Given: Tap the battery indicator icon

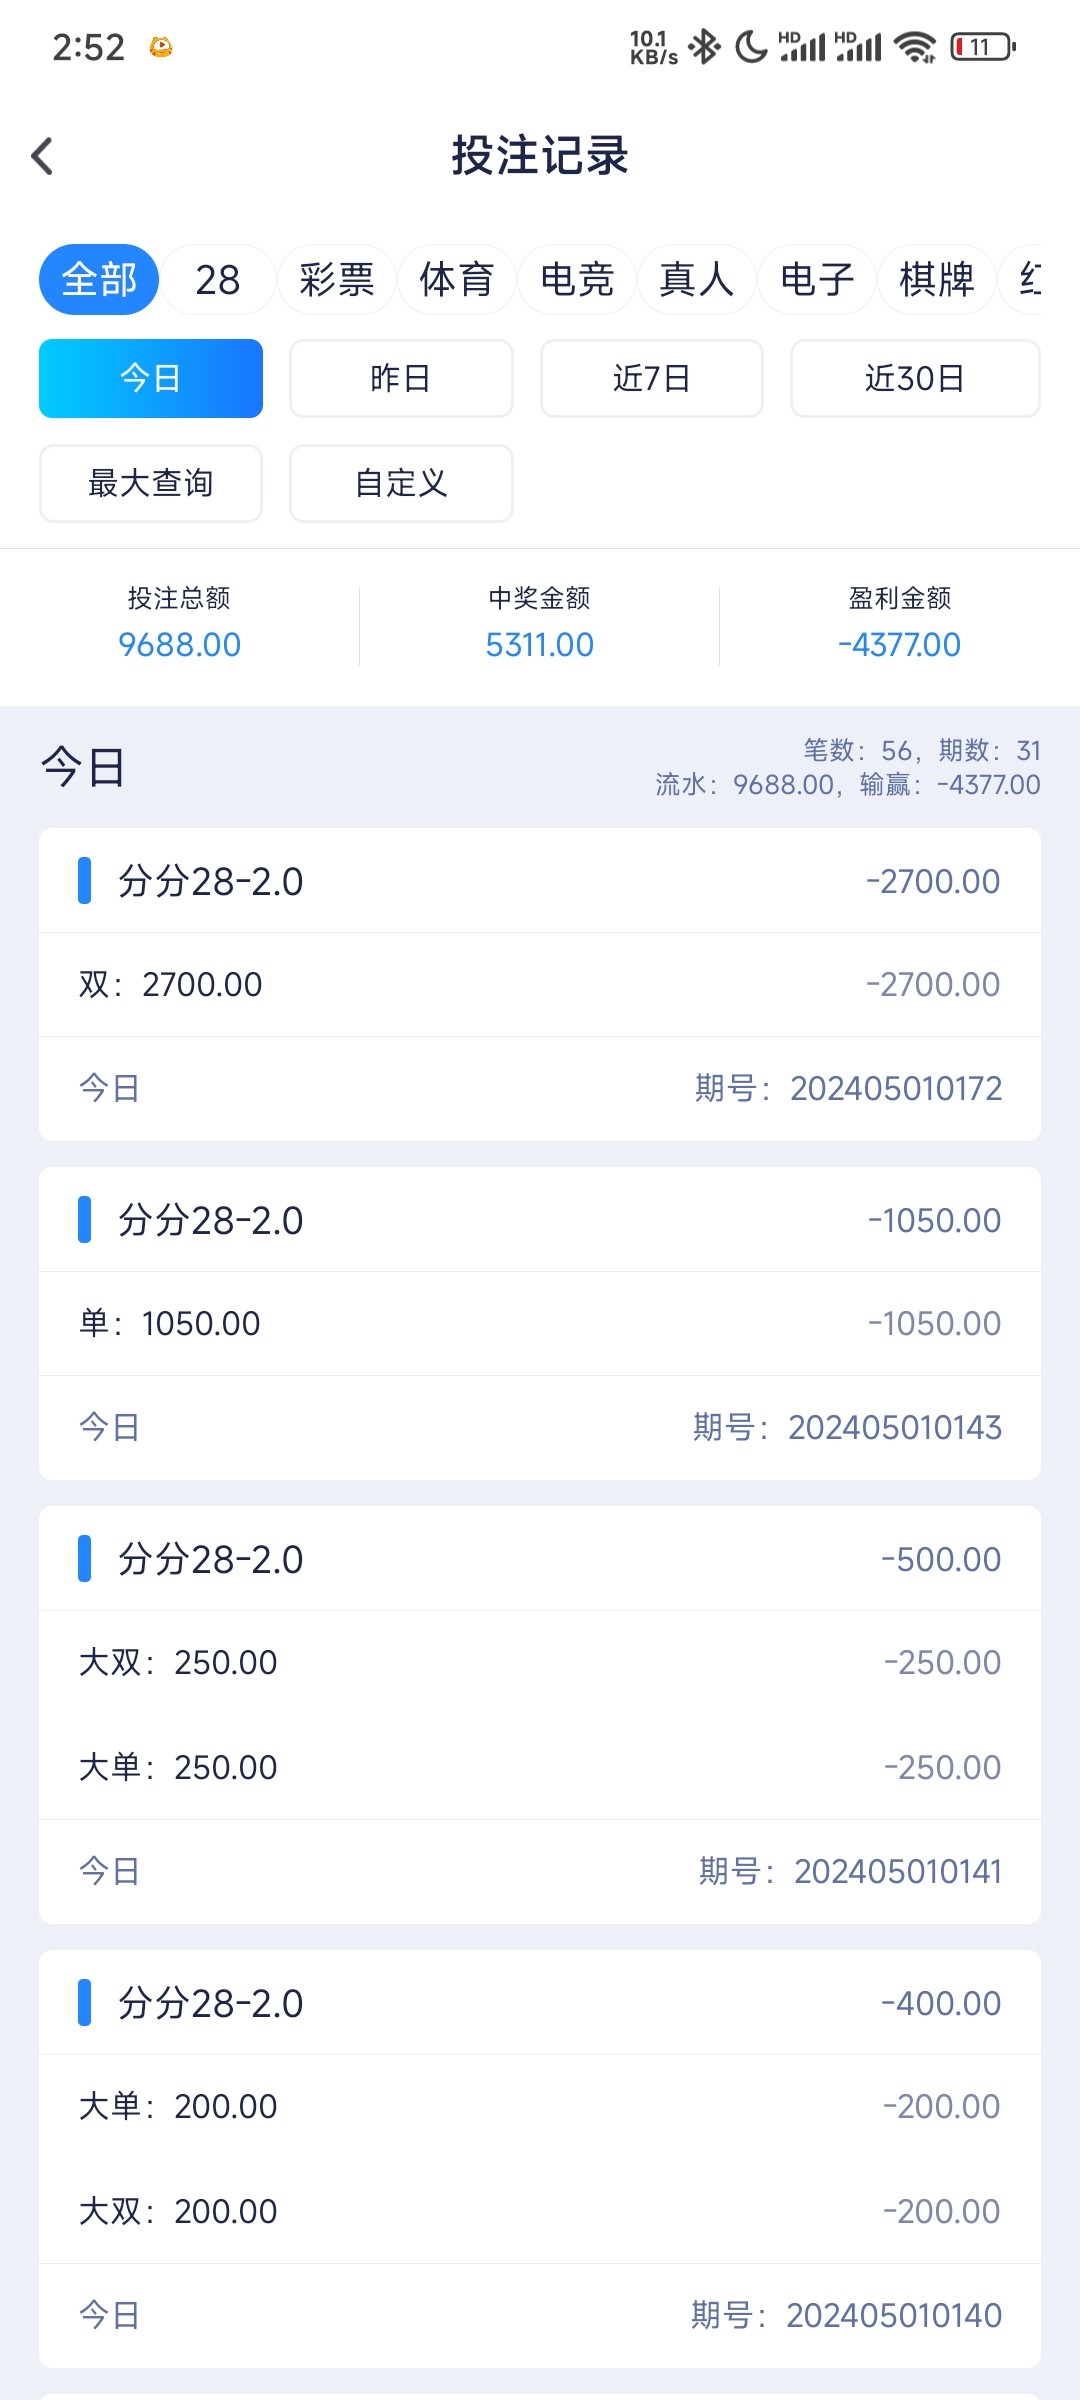Looking at the screenshot, I should pyautogui.click(x=982, y=47).
